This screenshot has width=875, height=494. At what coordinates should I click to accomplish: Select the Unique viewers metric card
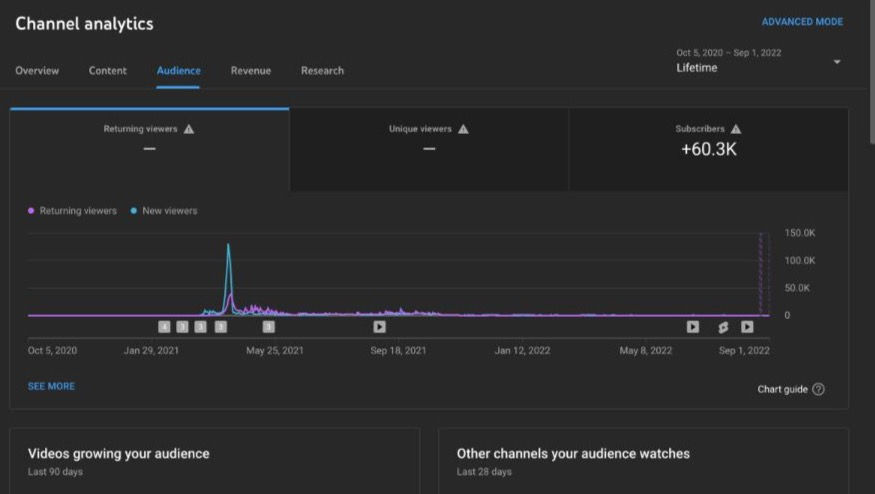pyautogui.click(x=429, y=150)
